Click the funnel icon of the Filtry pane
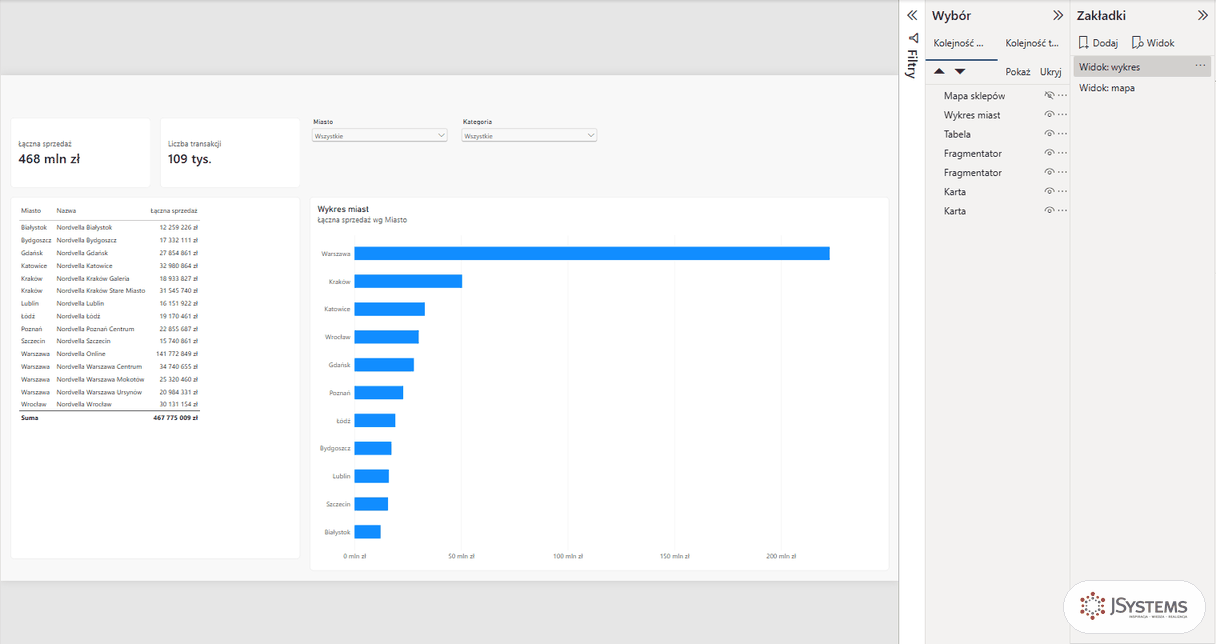 912,38
